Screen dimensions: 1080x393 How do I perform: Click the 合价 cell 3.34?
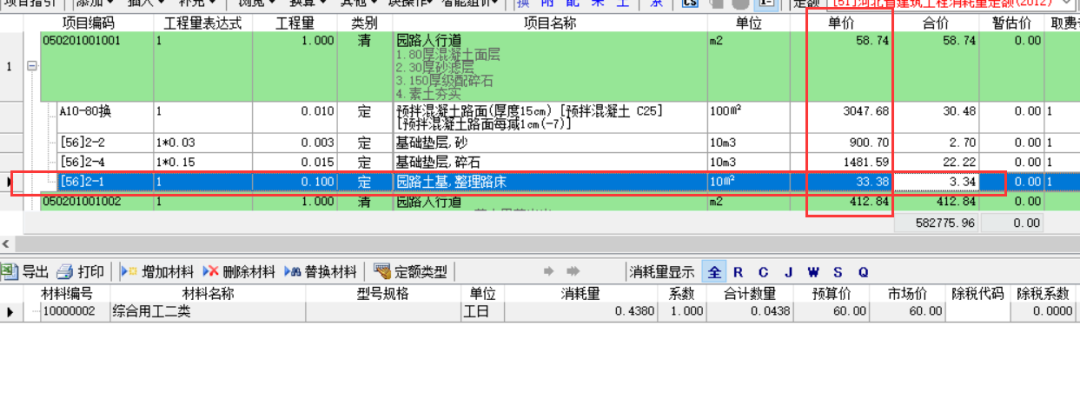[x=936, y=182]
